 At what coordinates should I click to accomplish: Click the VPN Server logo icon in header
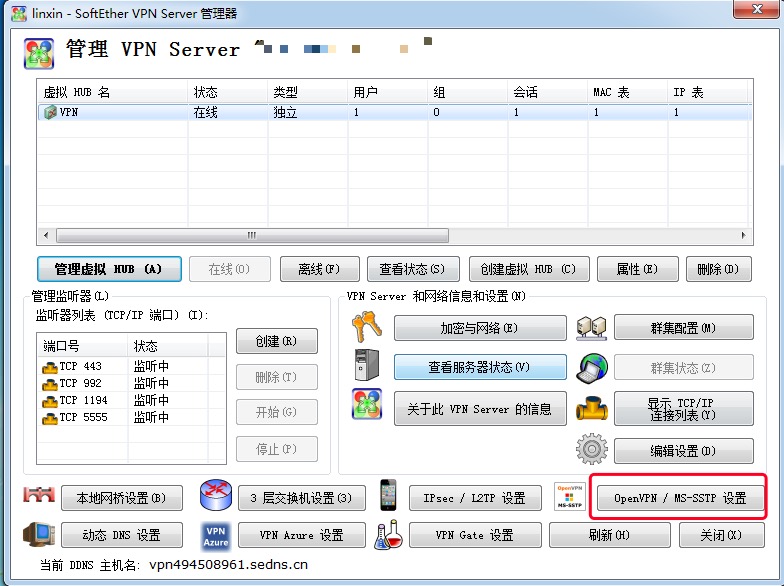(38, 54)
